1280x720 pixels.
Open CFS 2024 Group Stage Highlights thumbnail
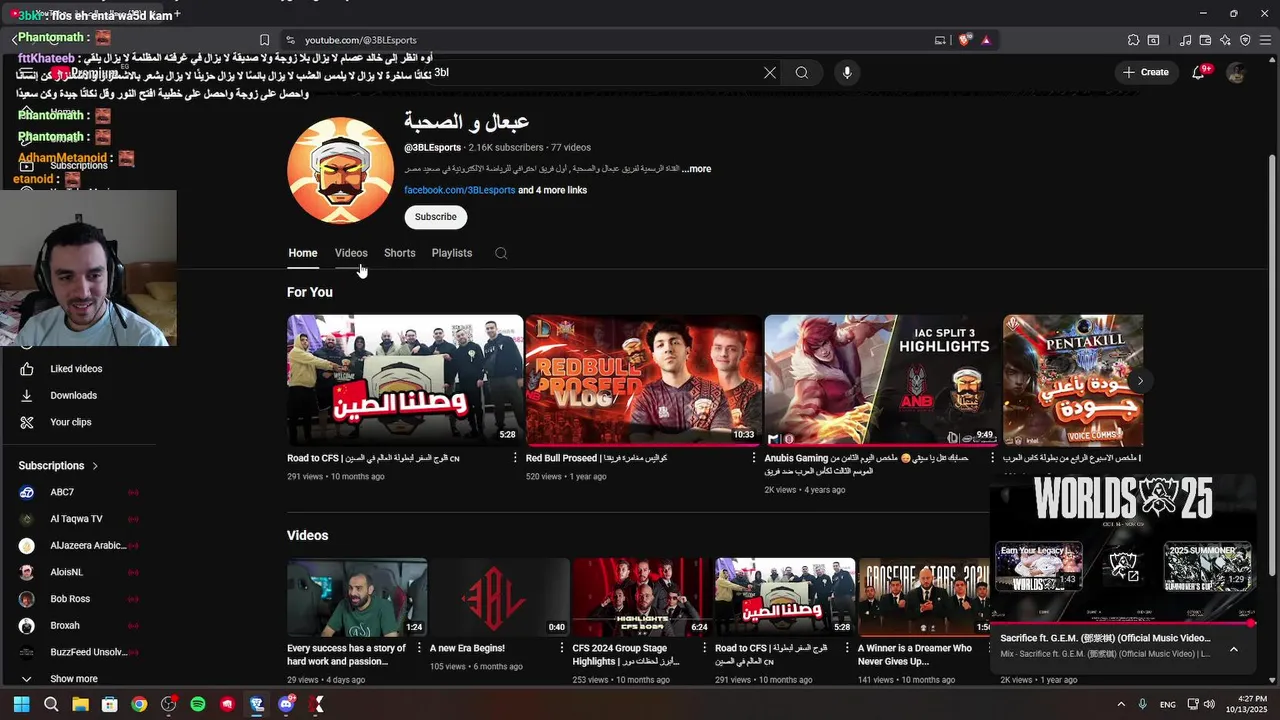click(642, 597)
